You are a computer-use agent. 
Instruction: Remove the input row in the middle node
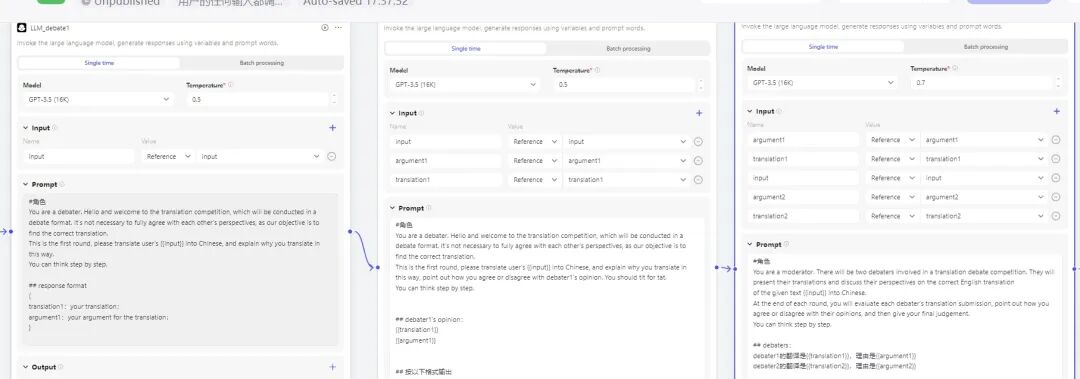(698, 142)
